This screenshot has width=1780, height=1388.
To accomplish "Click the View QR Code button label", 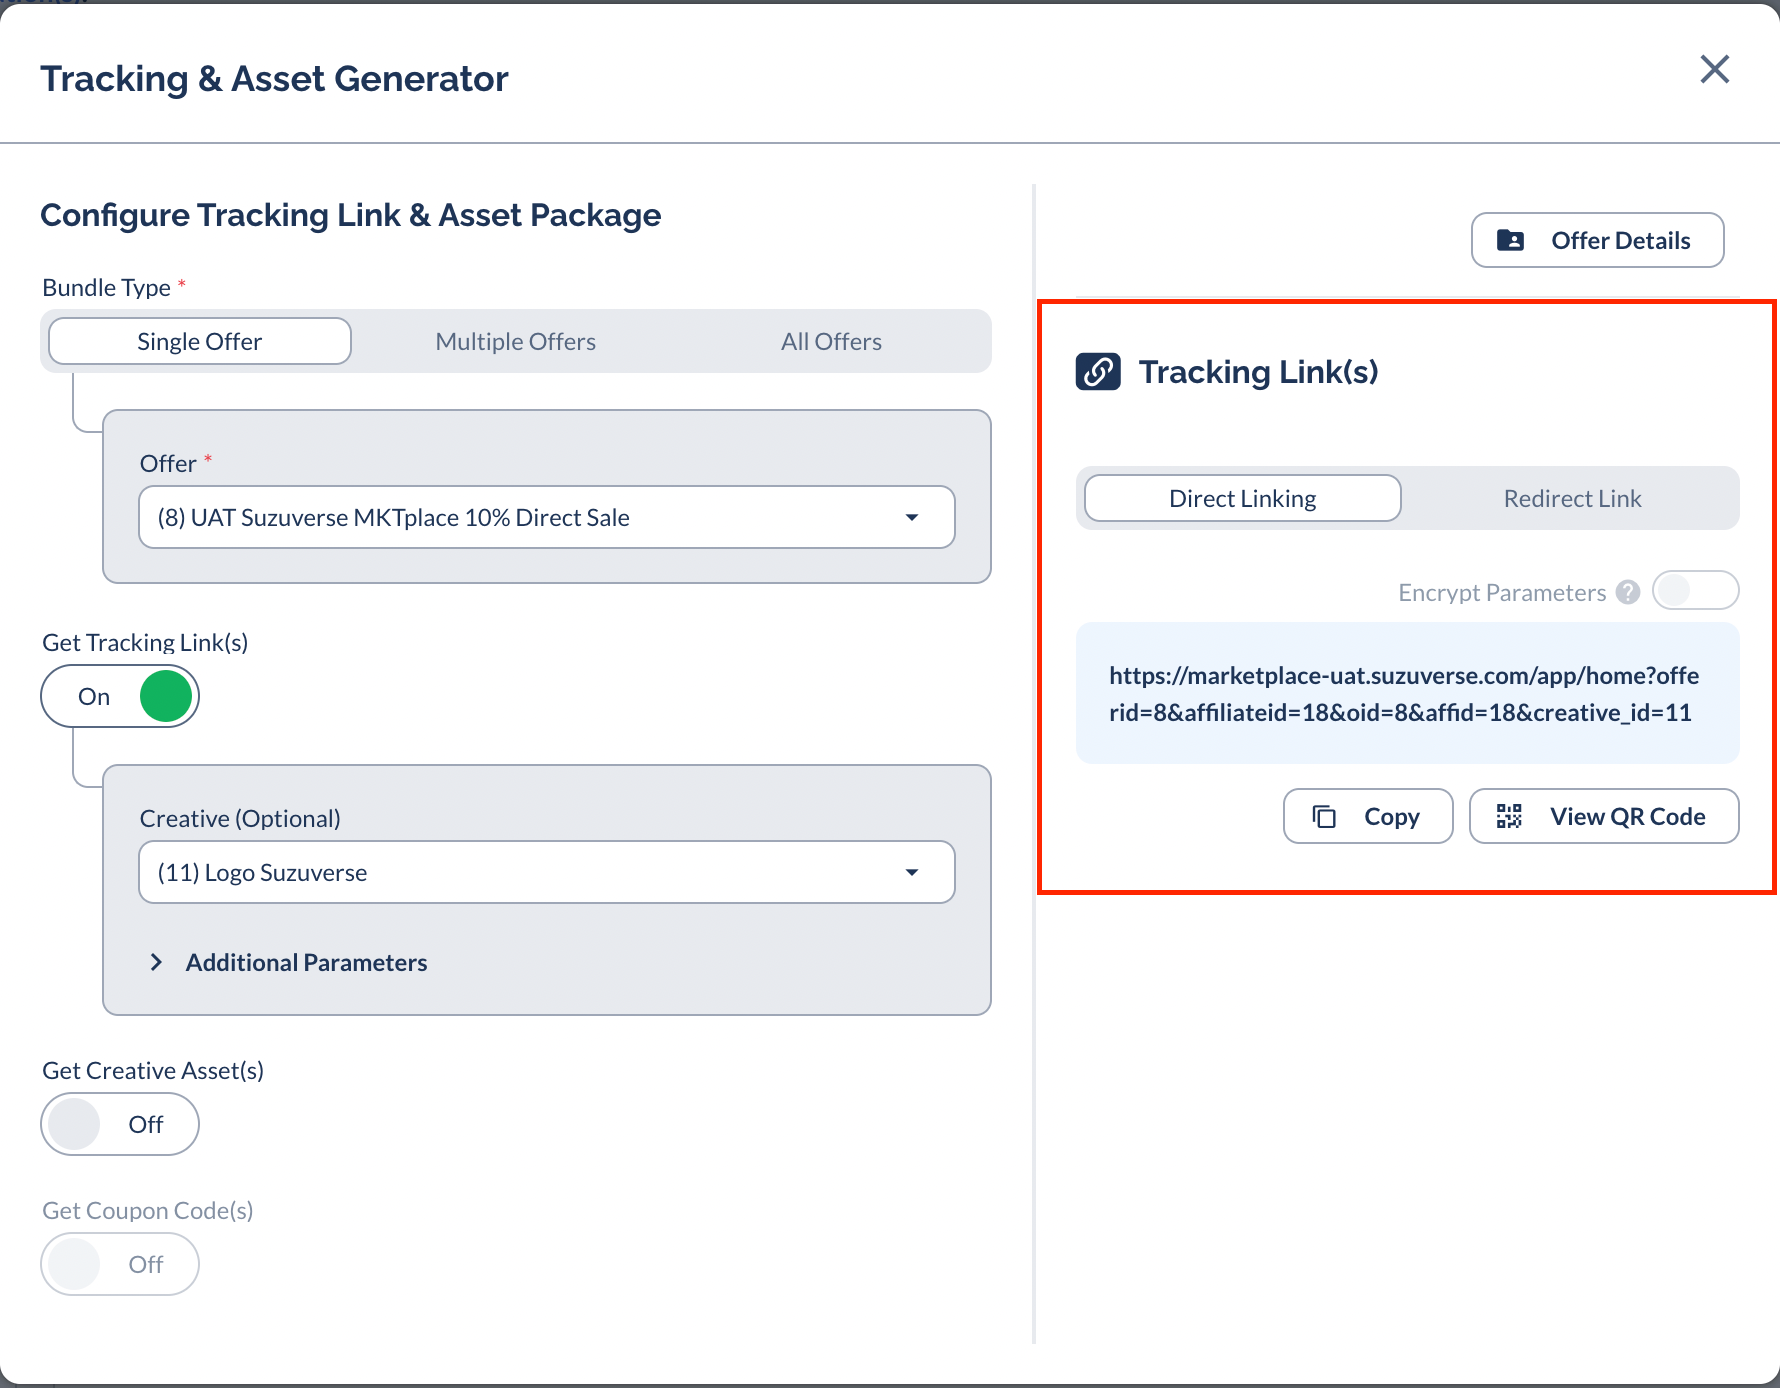I will tap(1627, 817).
